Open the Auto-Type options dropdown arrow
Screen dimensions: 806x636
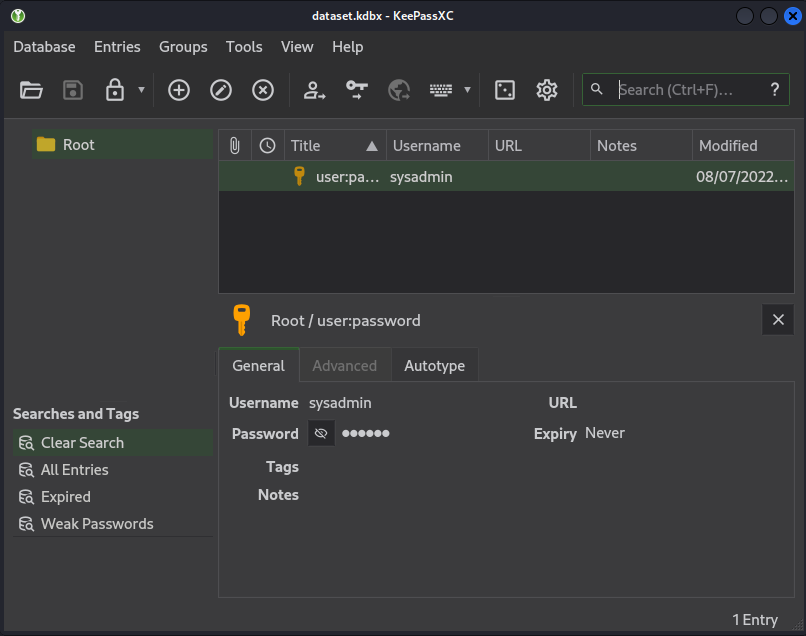(x=467, y=90)
